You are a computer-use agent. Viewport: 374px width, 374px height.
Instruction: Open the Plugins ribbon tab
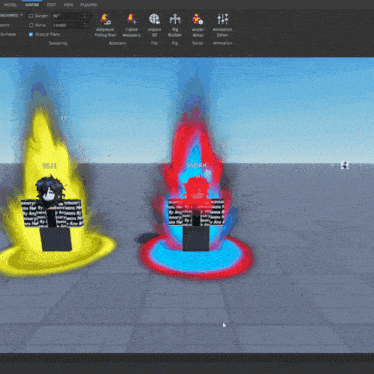click(89, 5)
